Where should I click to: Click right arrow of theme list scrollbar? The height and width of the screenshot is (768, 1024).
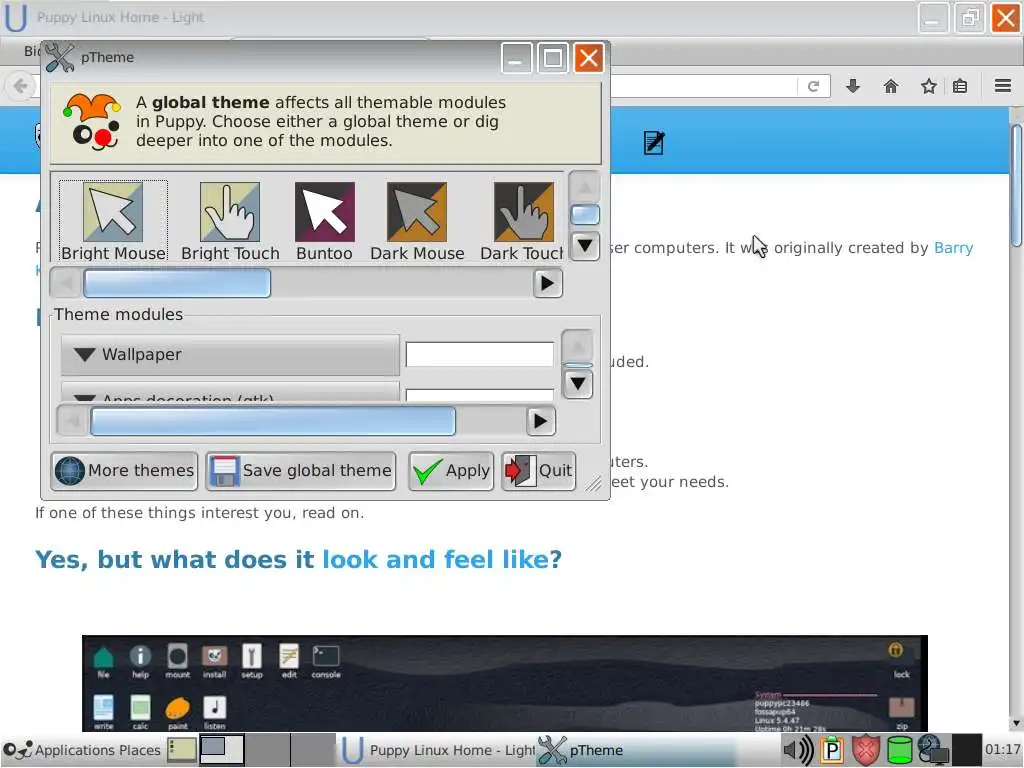tap(548, 283)
